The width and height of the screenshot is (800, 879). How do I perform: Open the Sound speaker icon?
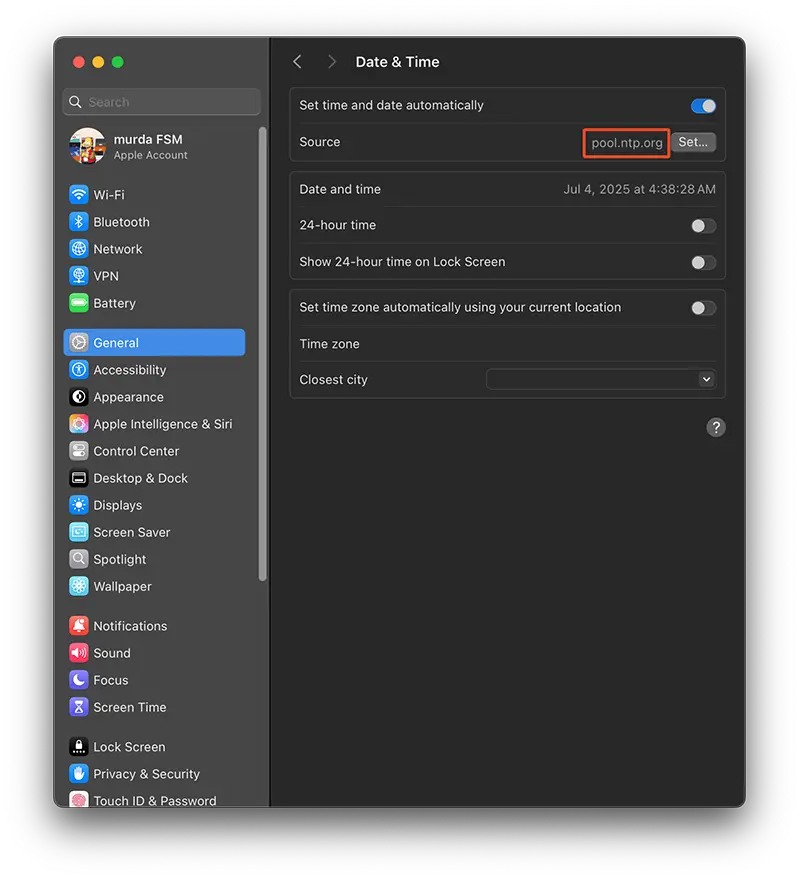pyautogui.click(x=78, y=653)
